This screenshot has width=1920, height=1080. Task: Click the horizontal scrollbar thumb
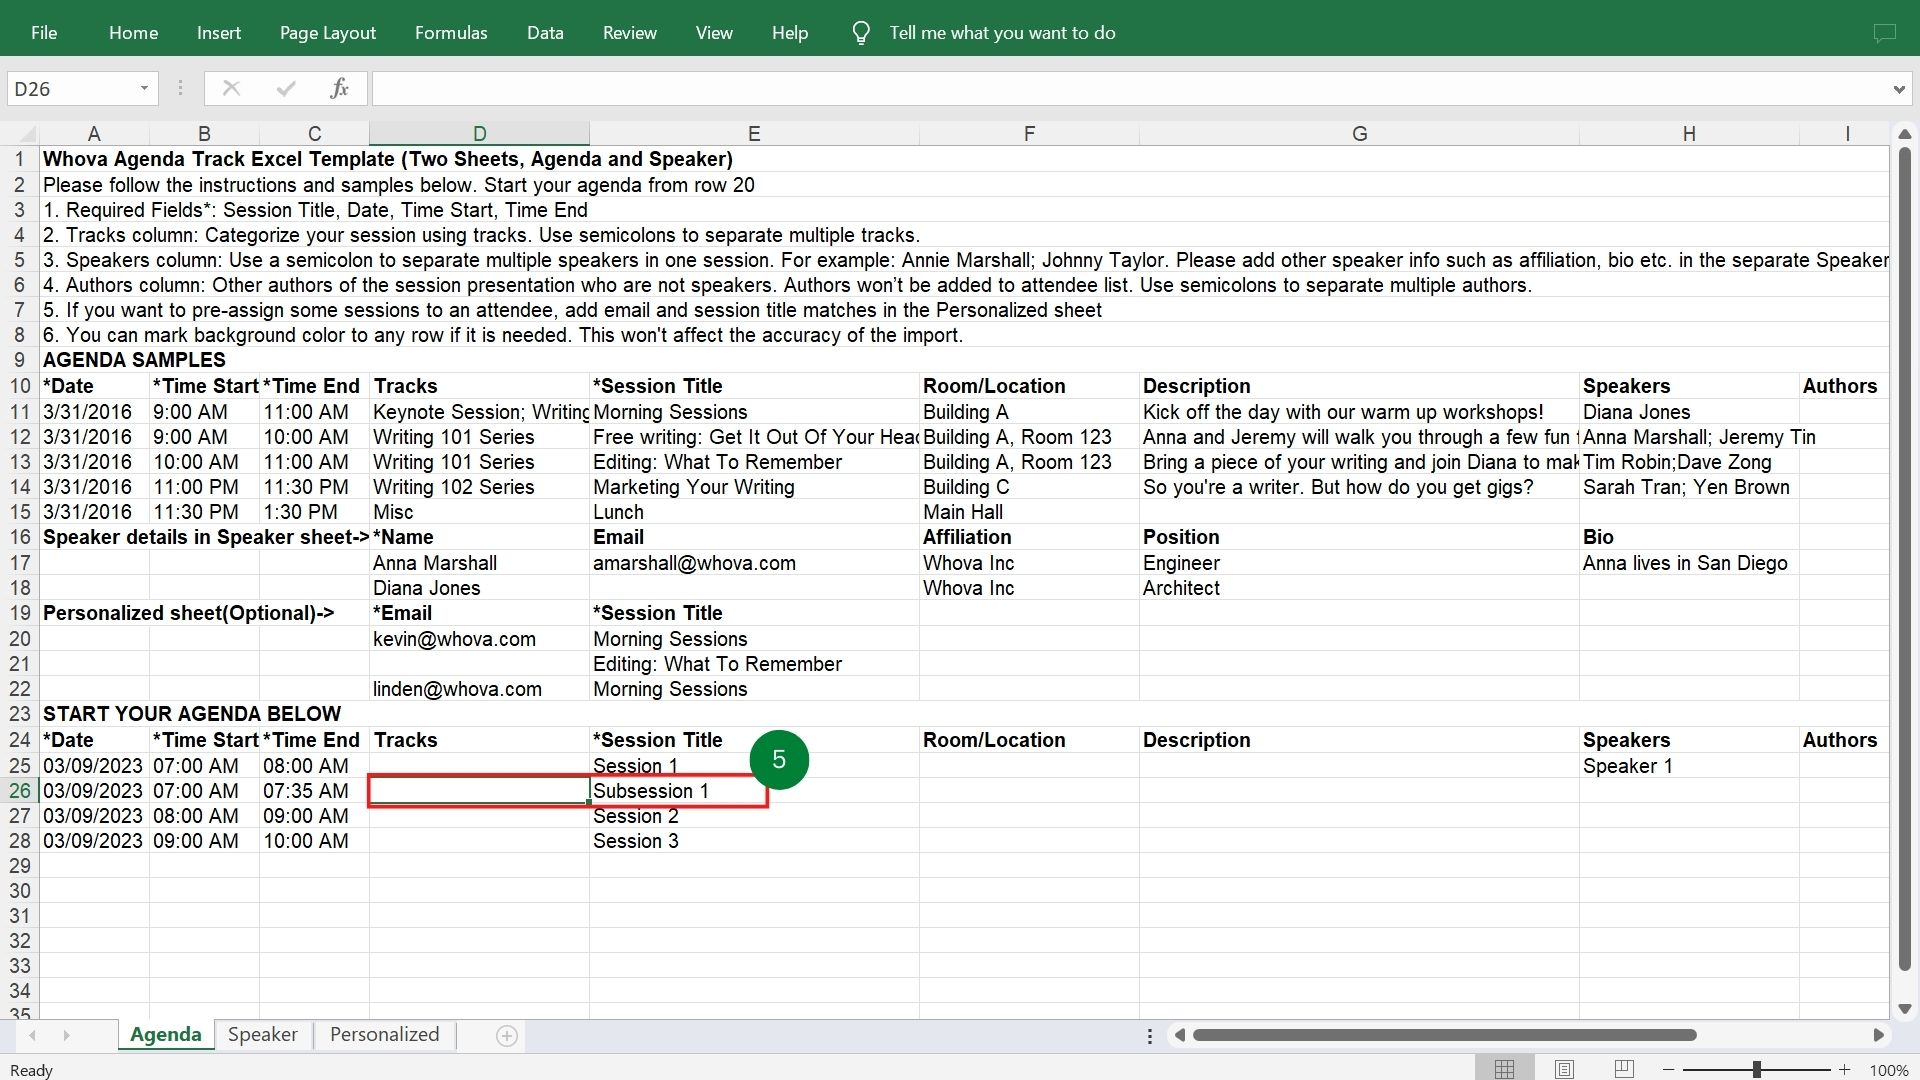(1444, 1035)
